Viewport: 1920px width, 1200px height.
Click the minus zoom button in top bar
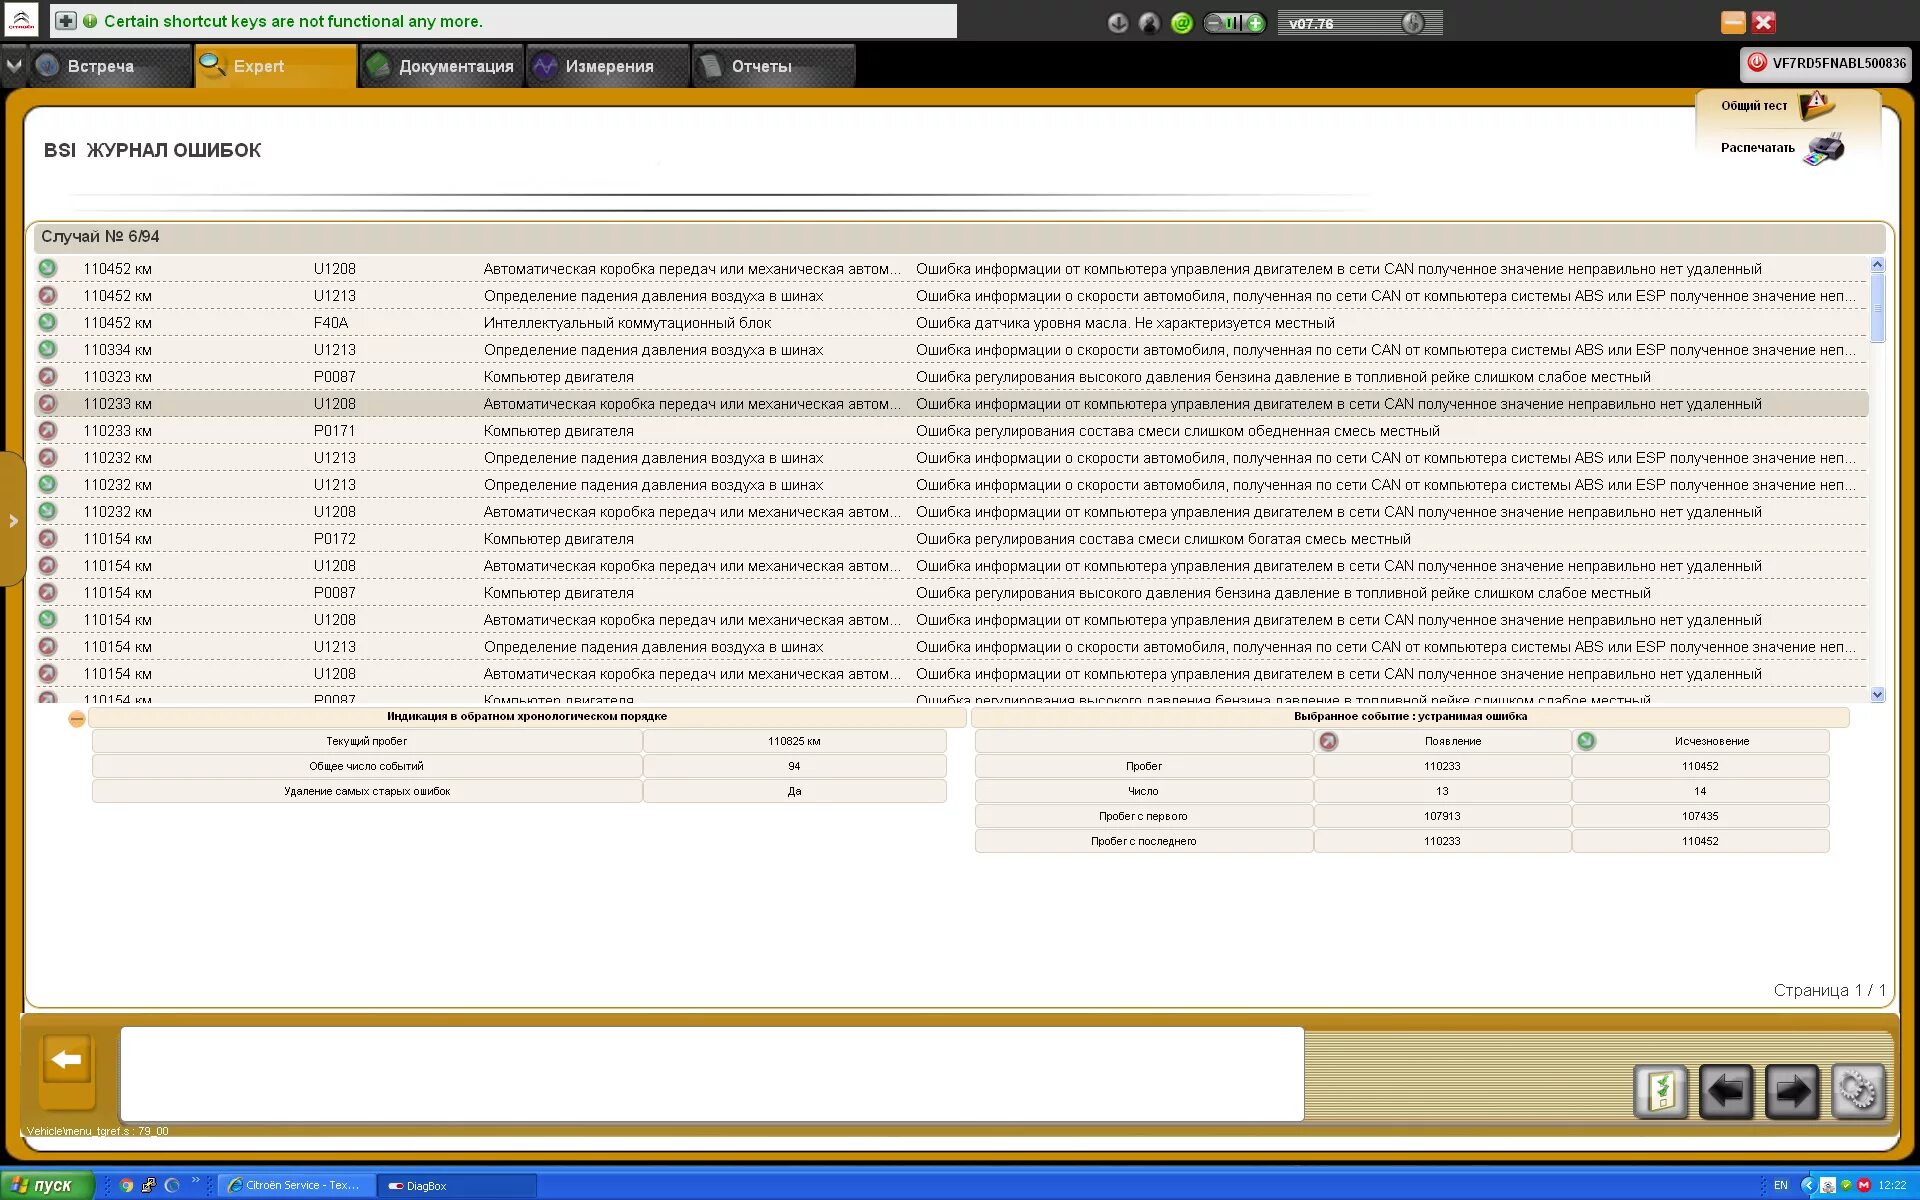tap(1213, 23)
